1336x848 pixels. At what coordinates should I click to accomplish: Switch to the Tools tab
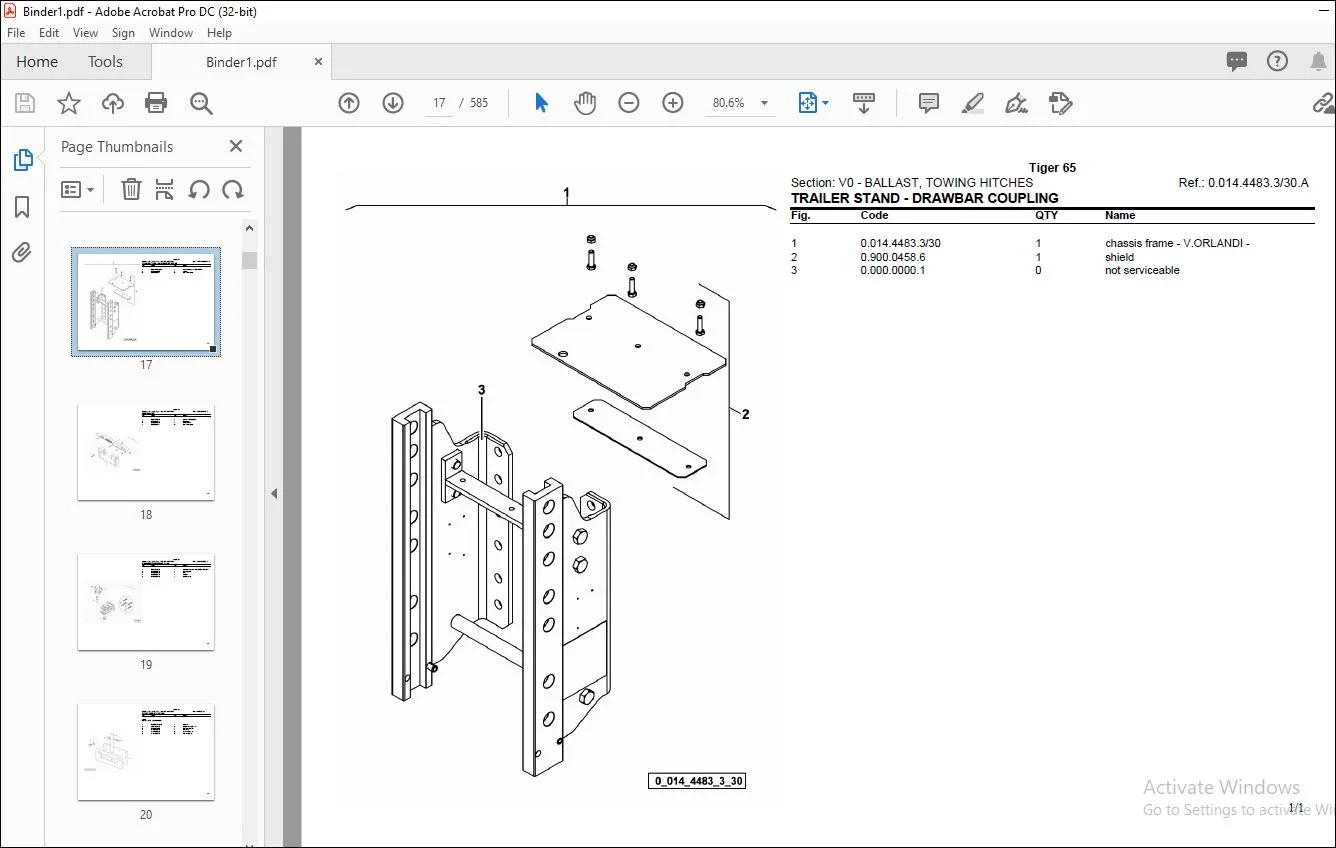pos(105,62)
